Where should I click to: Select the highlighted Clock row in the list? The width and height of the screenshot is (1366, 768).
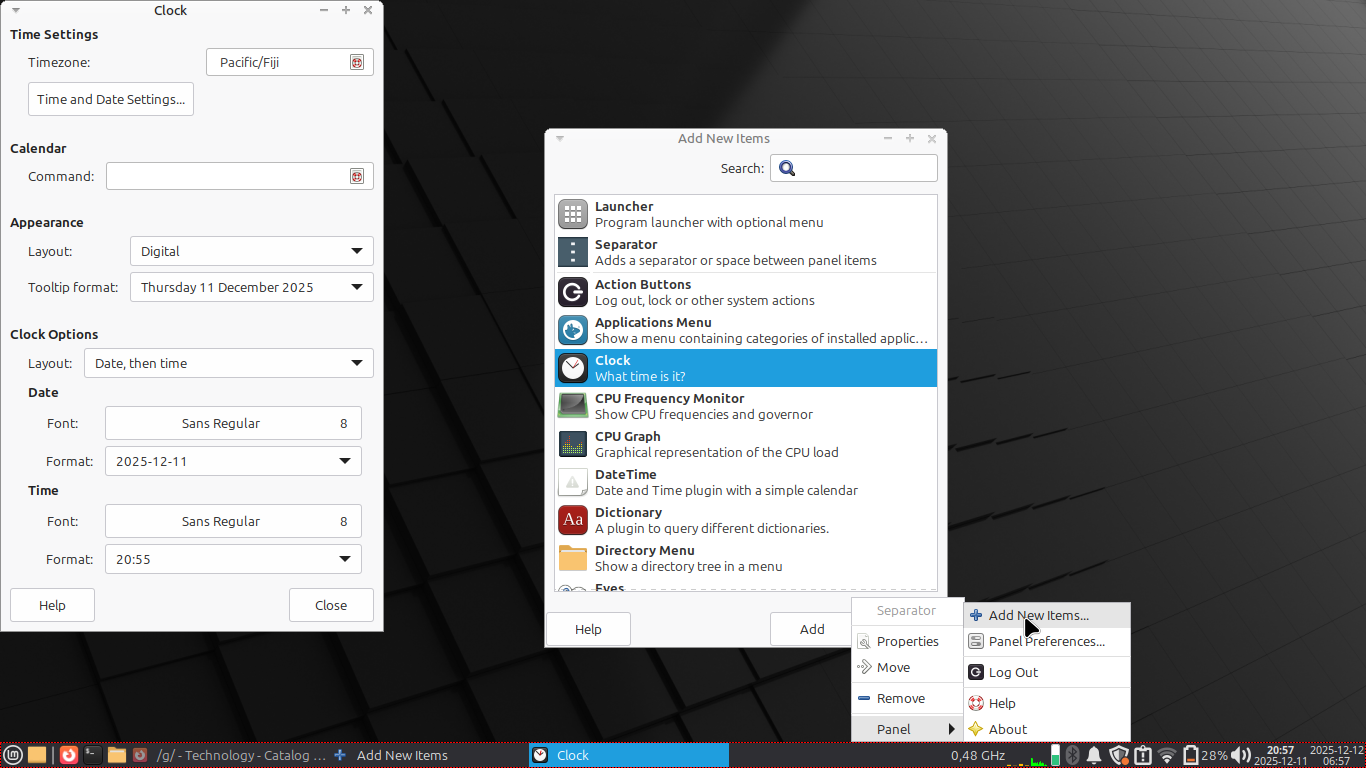pos(746,368)
